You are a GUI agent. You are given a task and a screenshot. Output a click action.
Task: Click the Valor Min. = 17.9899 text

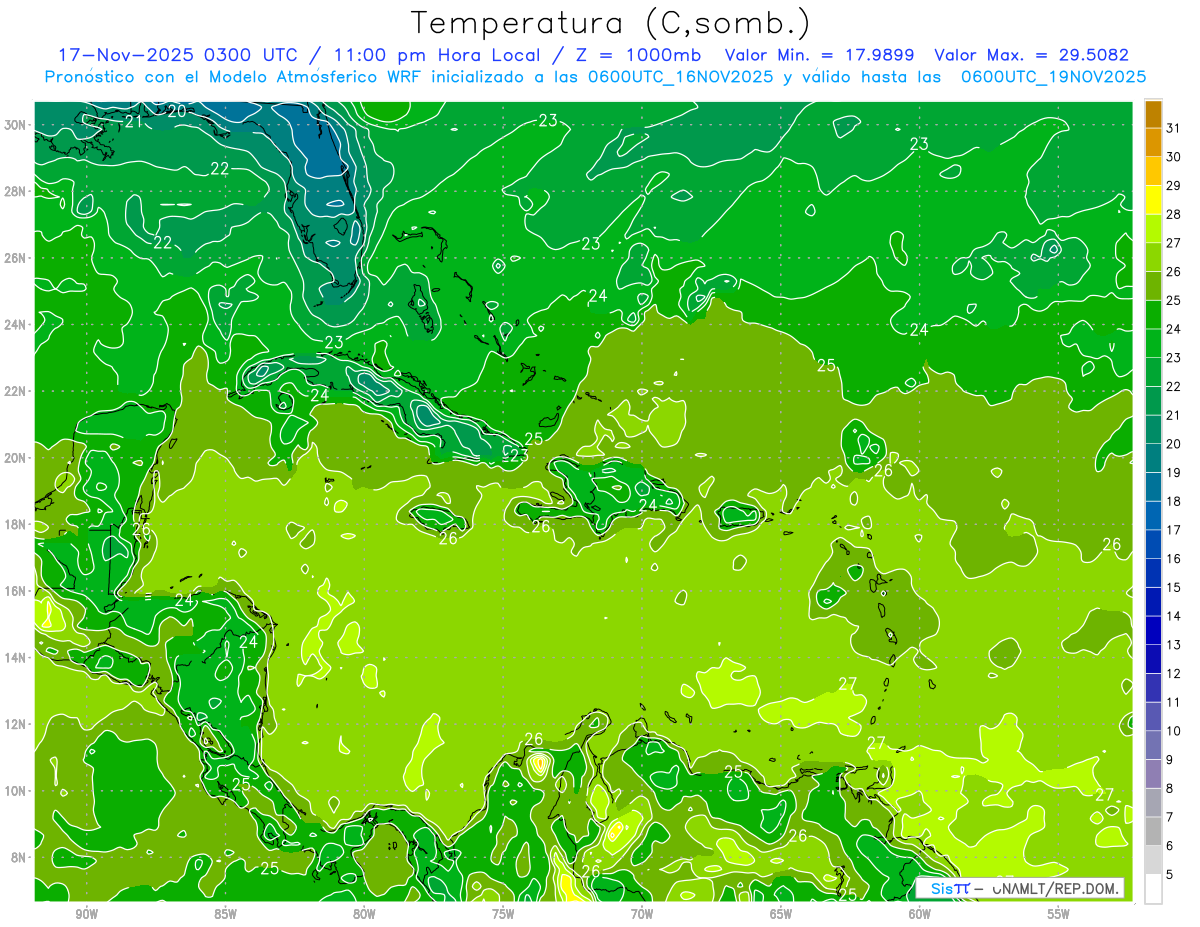click(x=819, y=55)
